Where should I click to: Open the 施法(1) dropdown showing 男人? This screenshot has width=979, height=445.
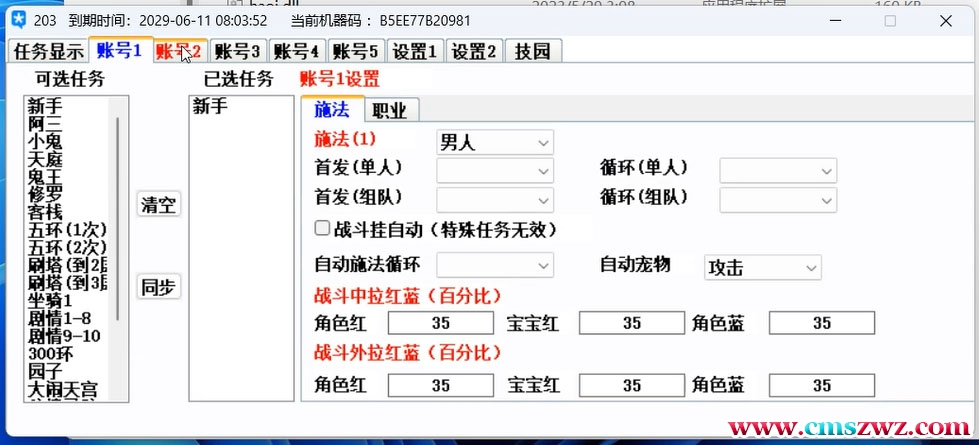pyautogui.click(x=495, y=142)
